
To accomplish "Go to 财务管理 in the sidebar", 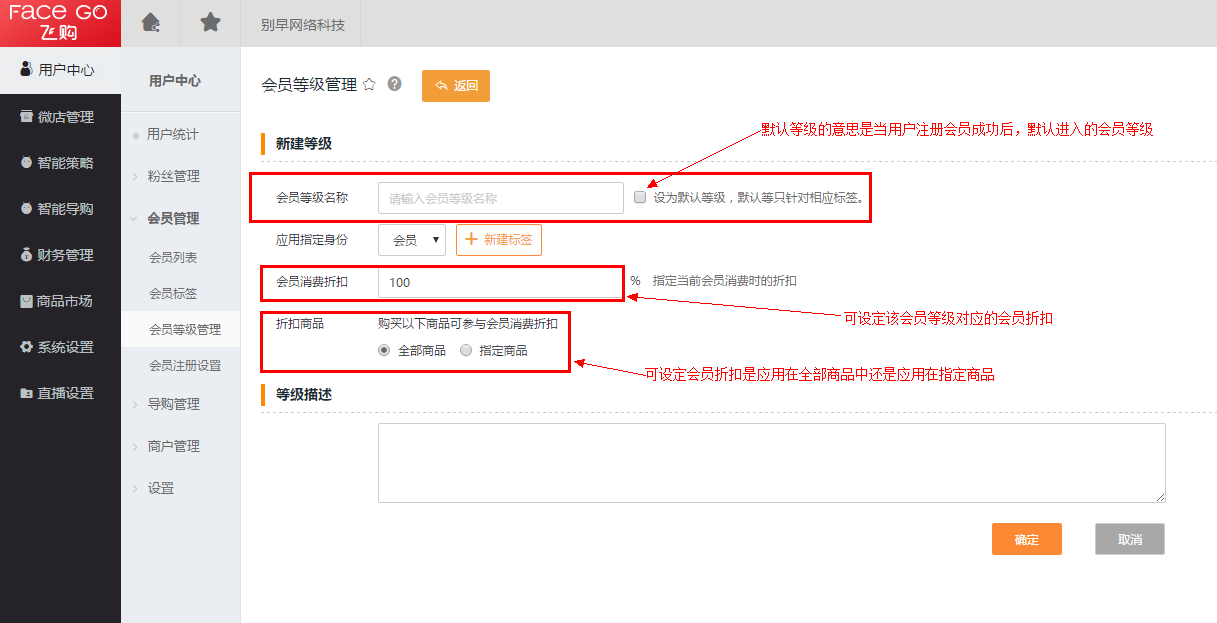I will click(60, 255).
